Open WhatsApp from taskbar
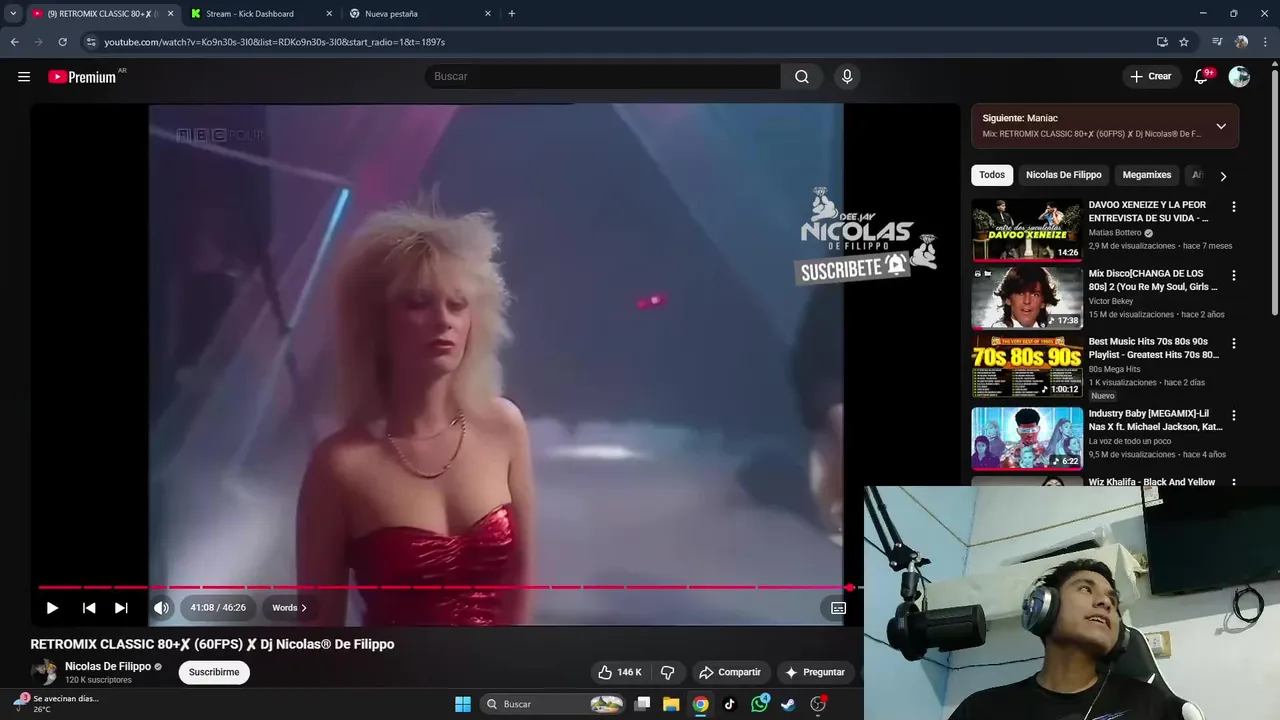This screenshot has height=720, width=1280. [759, 704]
